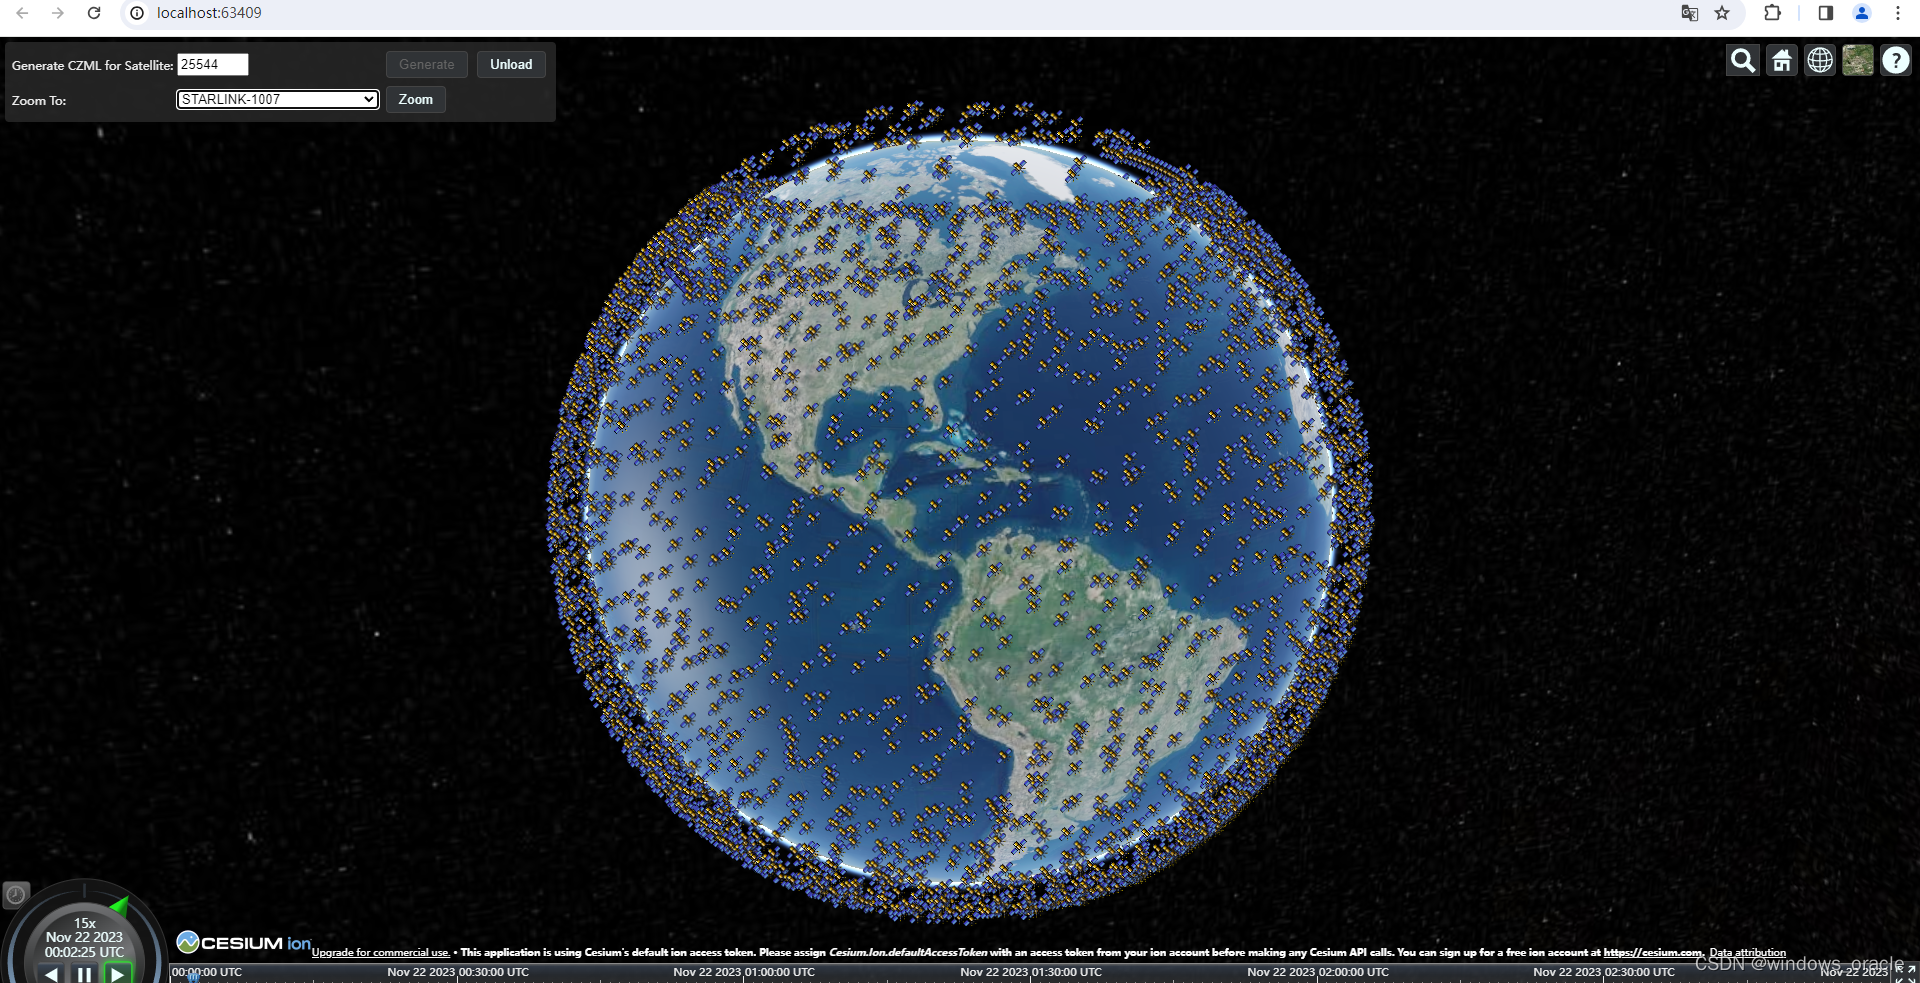Open the Cesium geocoder search icon

coord(1743,61)
